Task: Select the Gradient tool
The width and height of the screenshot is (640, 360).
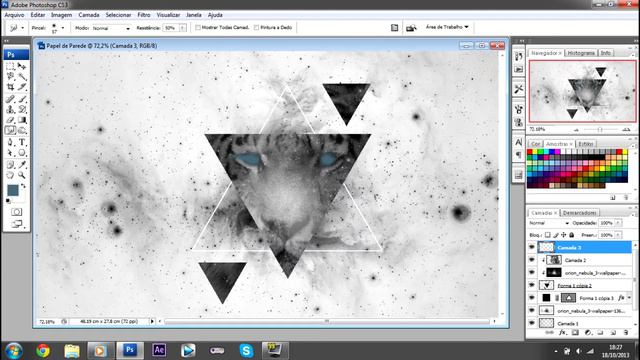Action: click(22, 120)
